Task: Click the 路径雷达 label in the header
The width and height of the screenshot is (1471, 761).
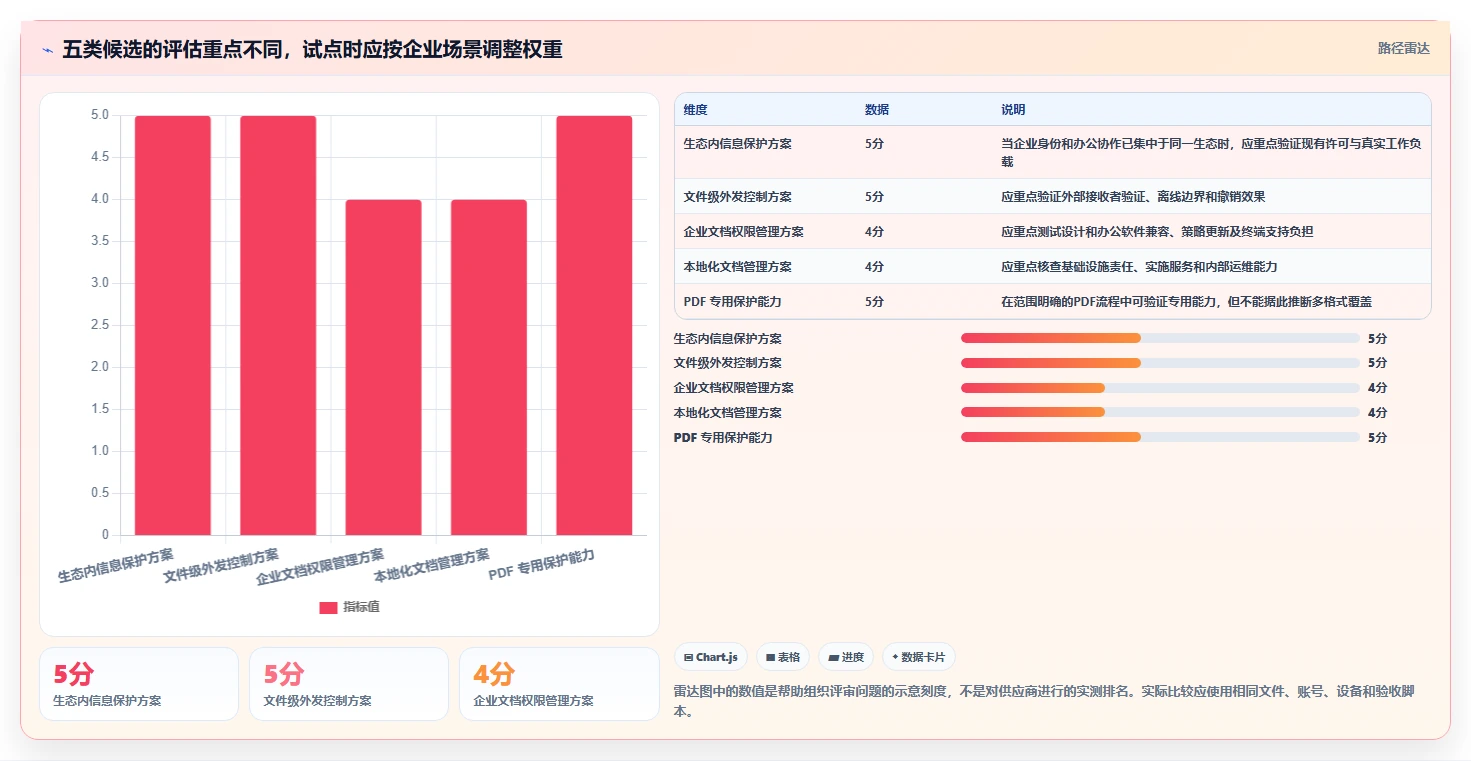Action: click(x=1404, y=48)
